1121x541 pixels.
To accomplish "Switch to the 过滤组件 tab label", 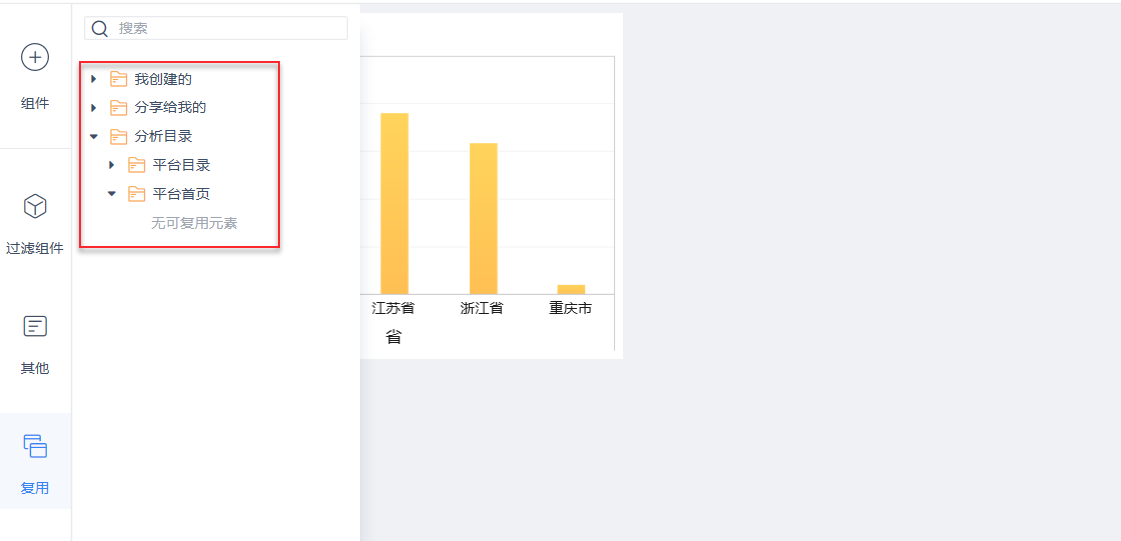I will (35, 249).
